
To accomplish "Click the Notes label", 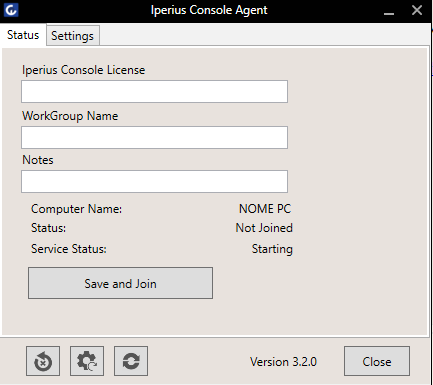I will pyautogui.click(x=38, y=160).
